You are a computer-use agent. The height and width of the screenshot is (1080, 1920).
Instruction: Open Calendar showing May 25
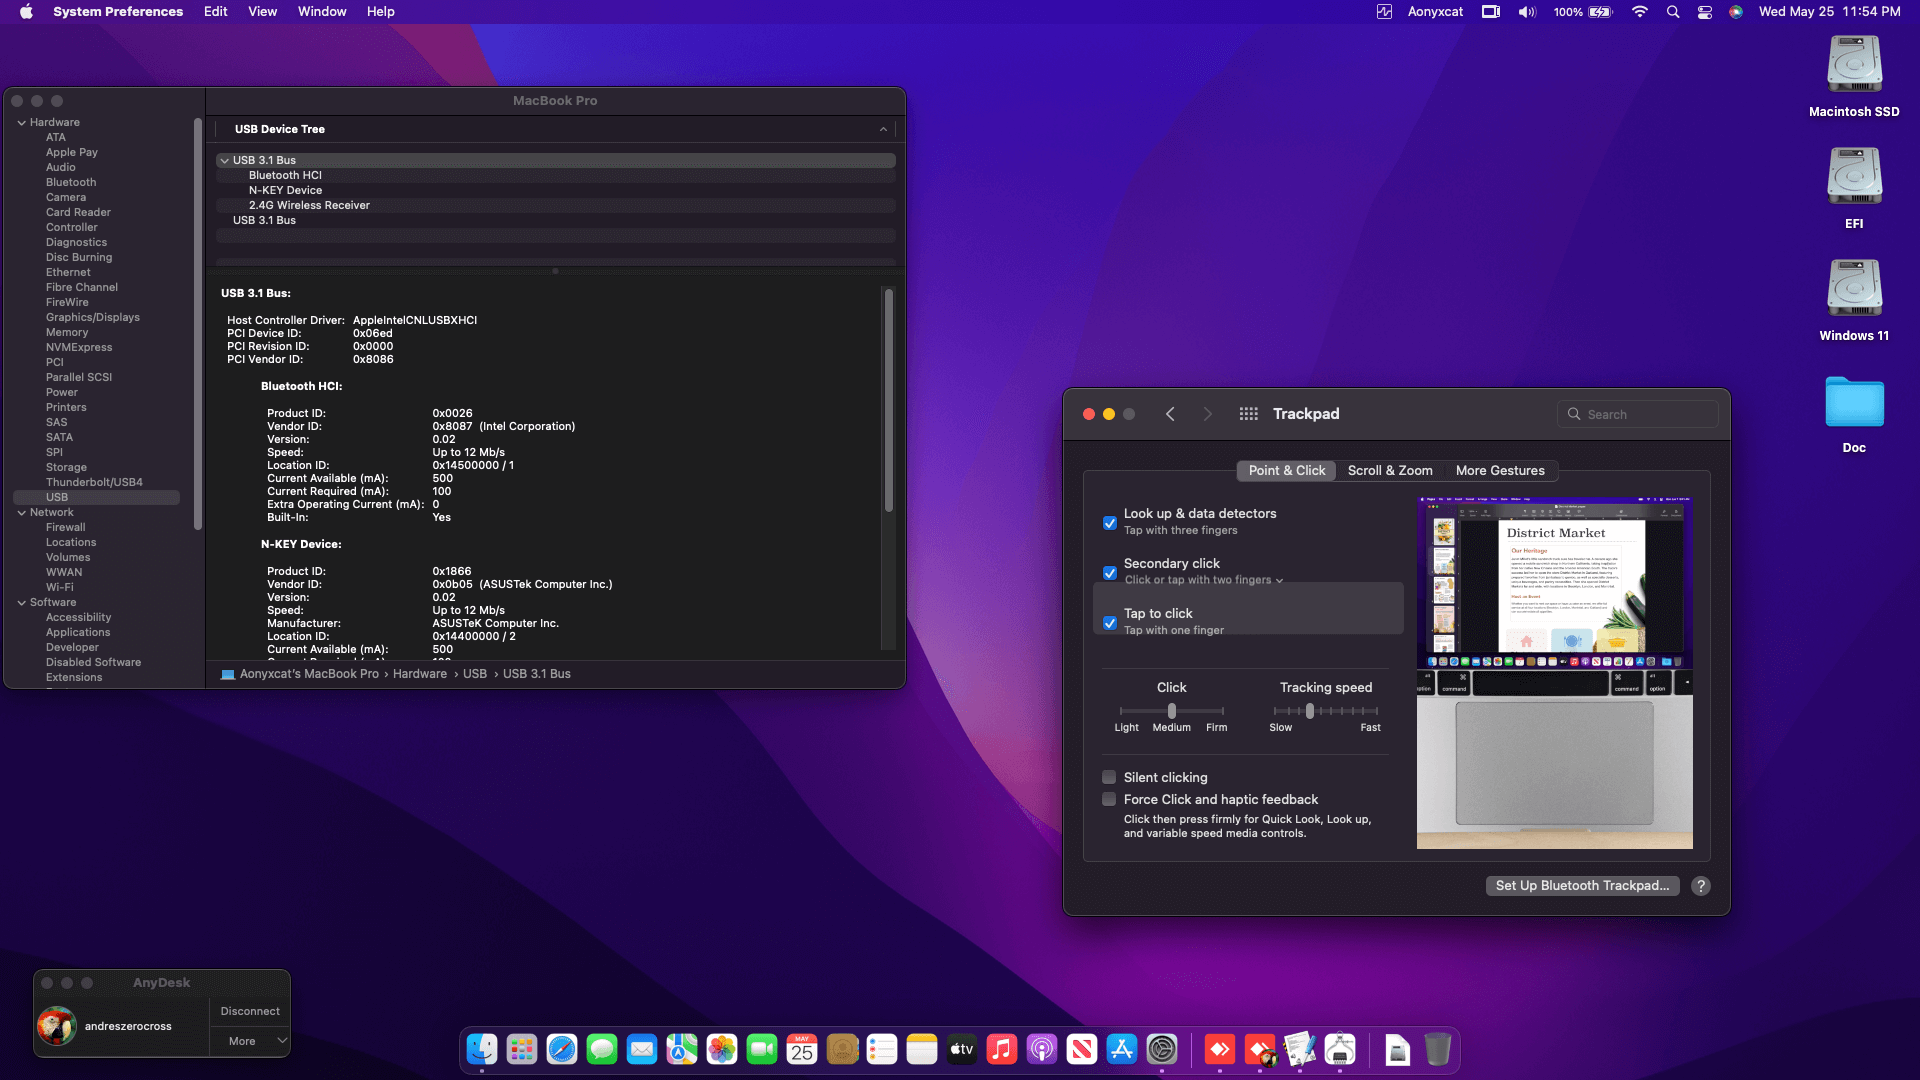pos(802,1049)
